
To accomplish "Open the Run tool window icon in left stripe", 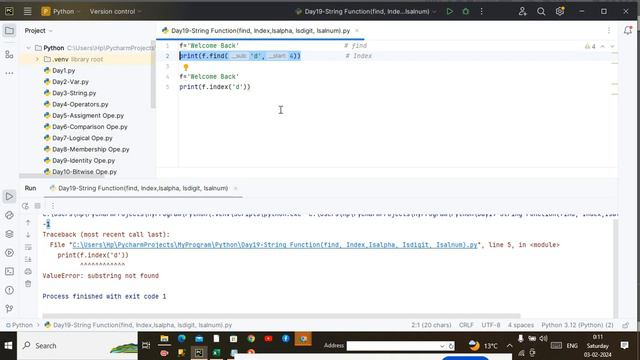I will click(9, 196).
